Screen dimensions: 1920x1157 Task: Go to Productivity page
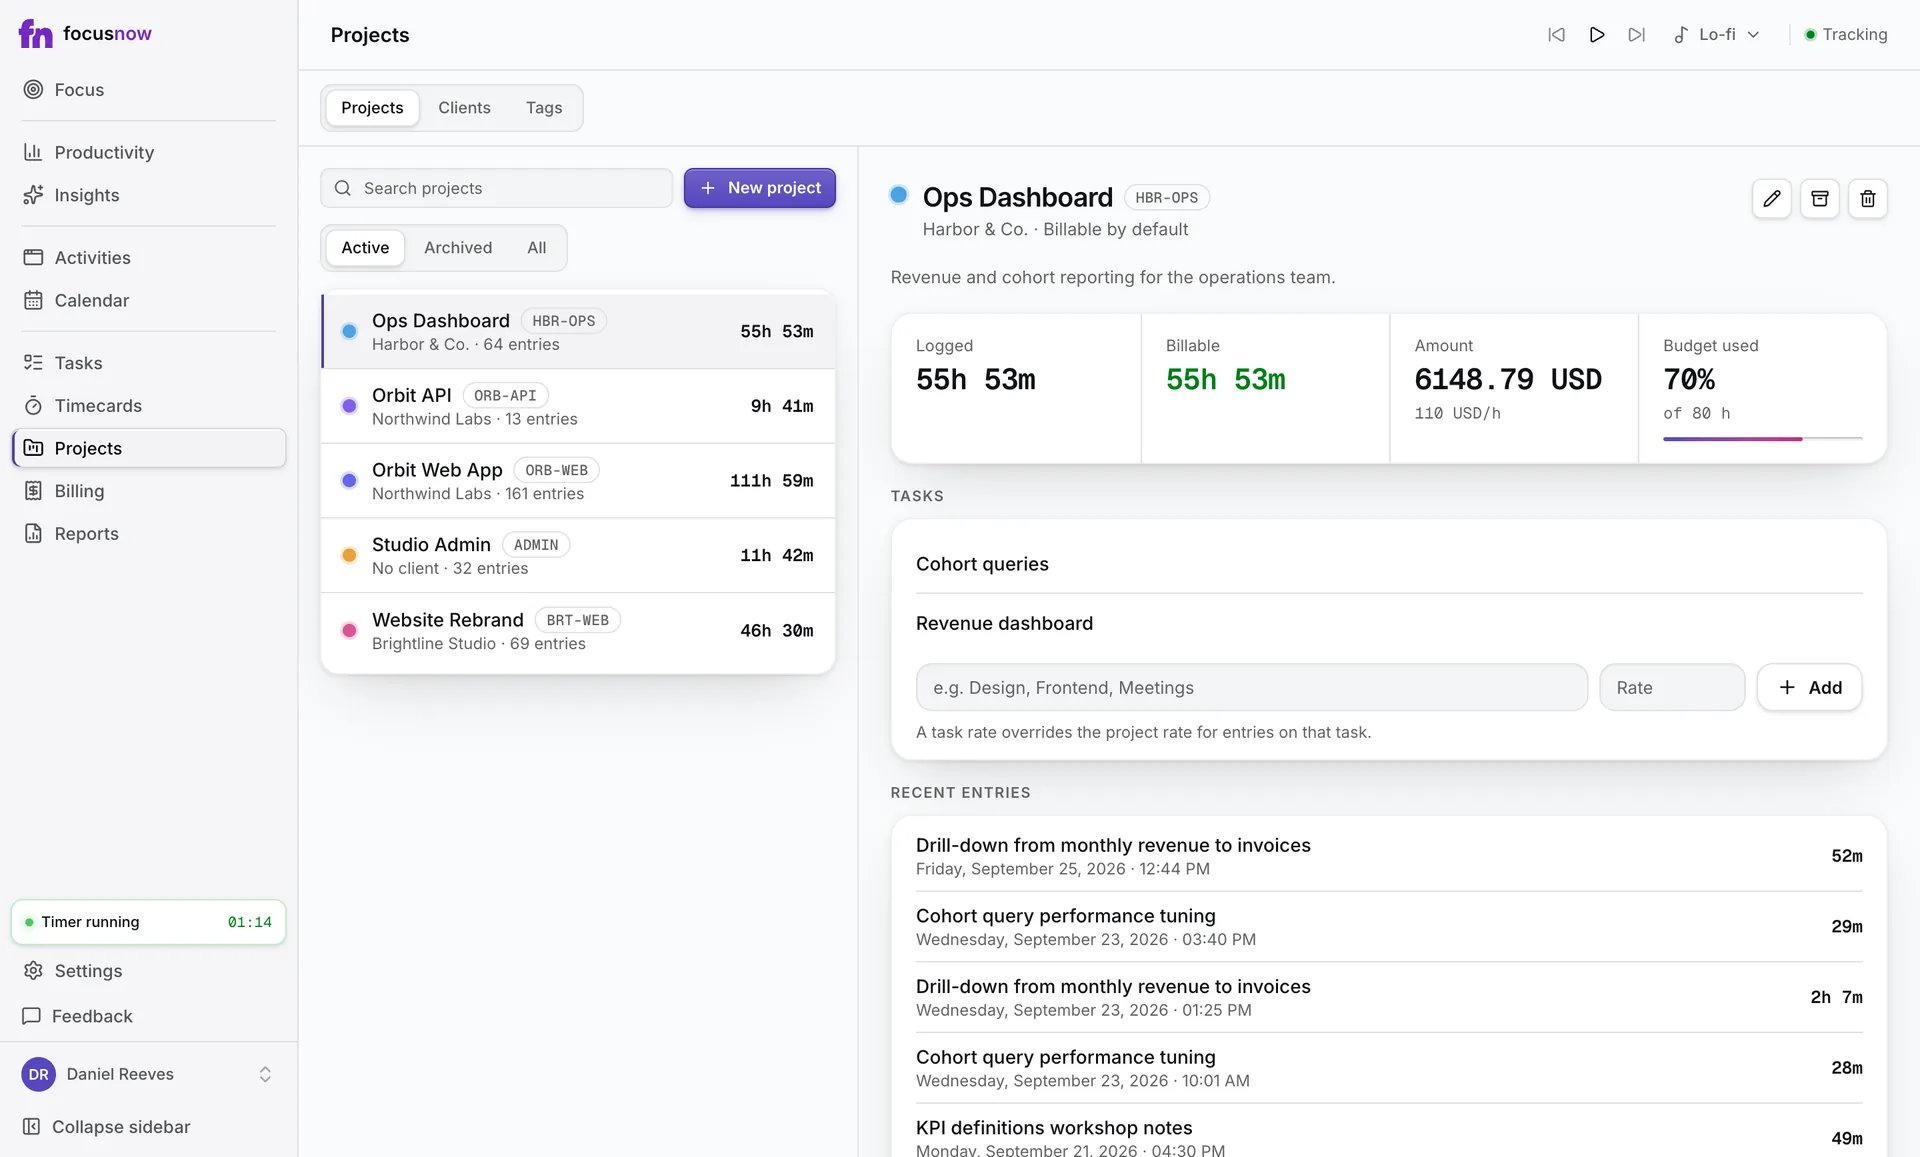pyautogui.click(x=149, y=153)
